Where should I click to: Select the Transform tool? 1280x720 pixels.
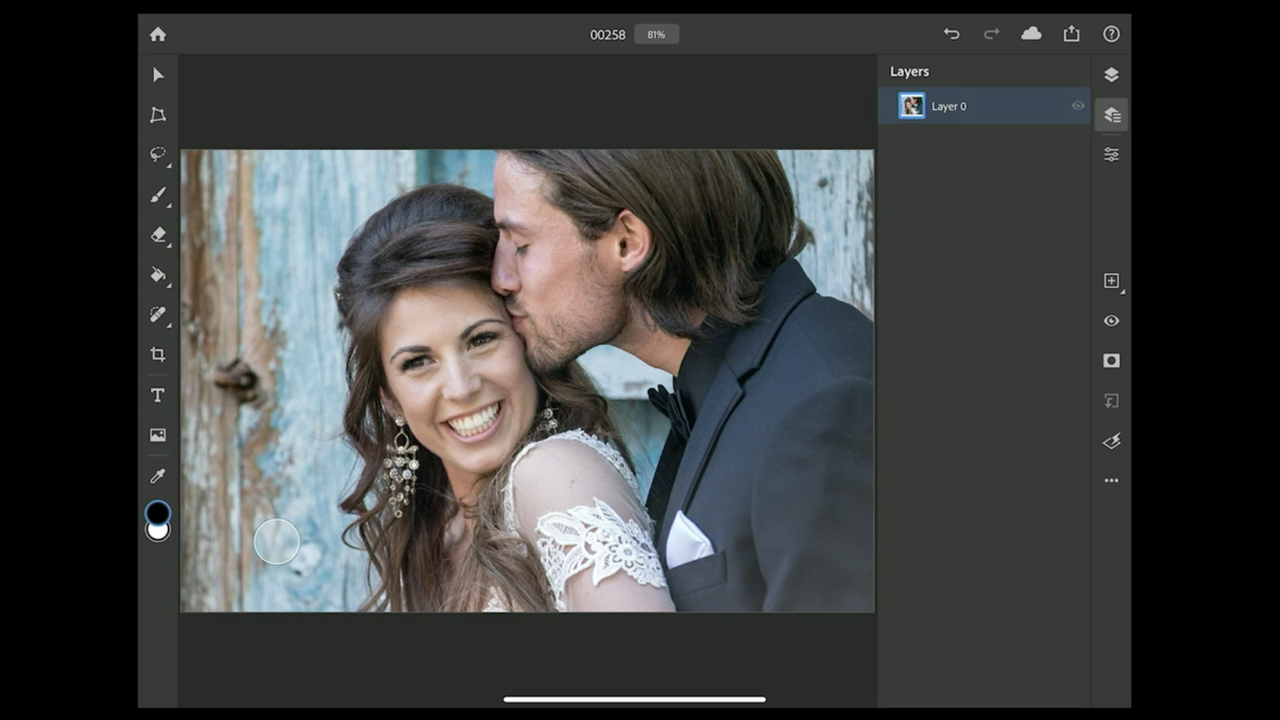click(158, 115)
